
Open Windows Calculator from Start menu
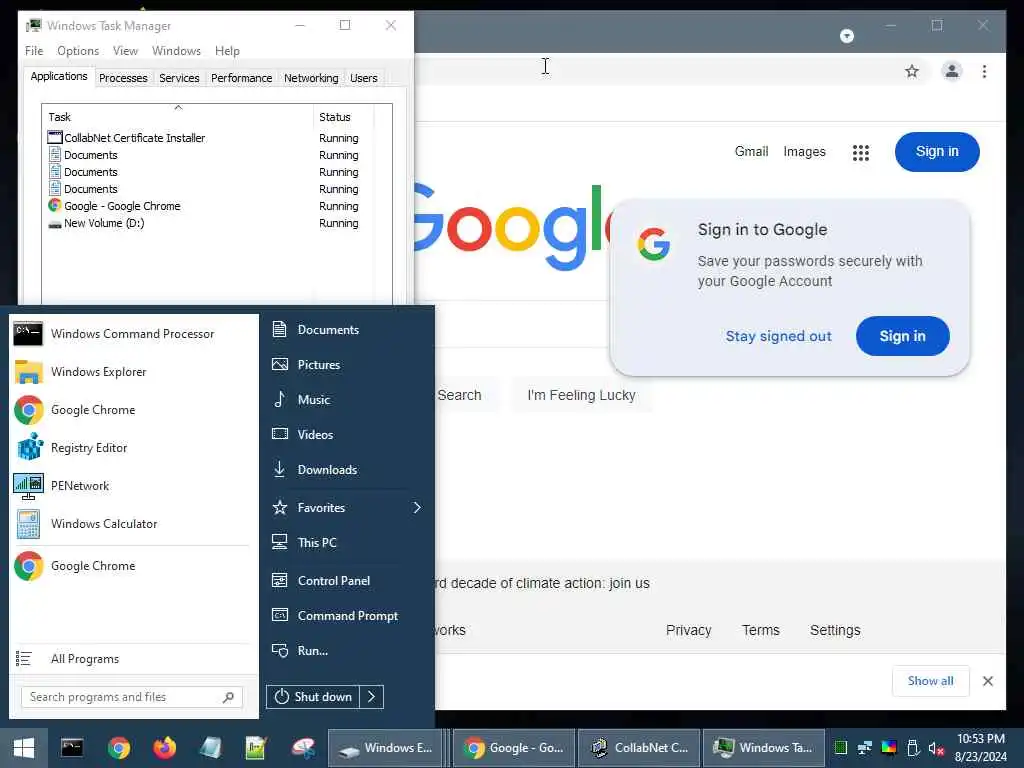[133, 524]
